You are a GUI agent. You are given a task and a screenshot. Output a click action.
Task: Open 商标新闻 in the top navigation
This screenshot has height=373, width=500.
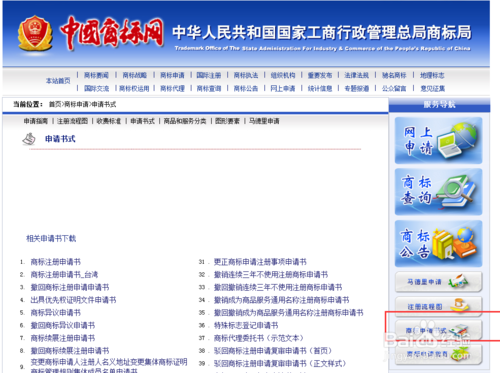coord(96,75)
